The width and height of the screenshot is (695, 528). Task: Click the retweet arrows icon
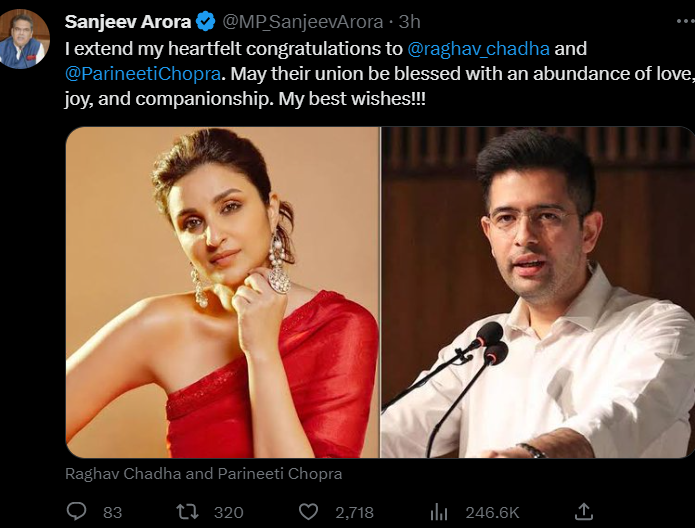pos(187,511)
